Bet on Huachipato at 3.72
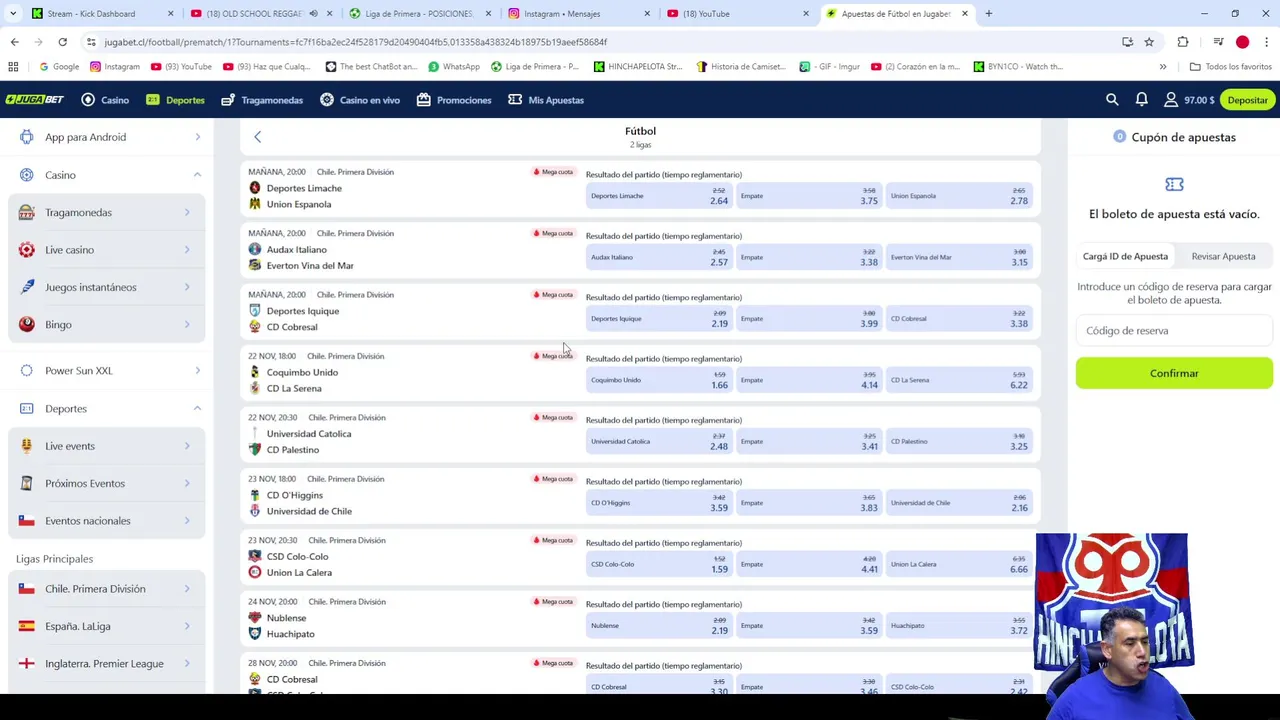The height and width of the screenshot is (720, 1280). click(959, 626)
